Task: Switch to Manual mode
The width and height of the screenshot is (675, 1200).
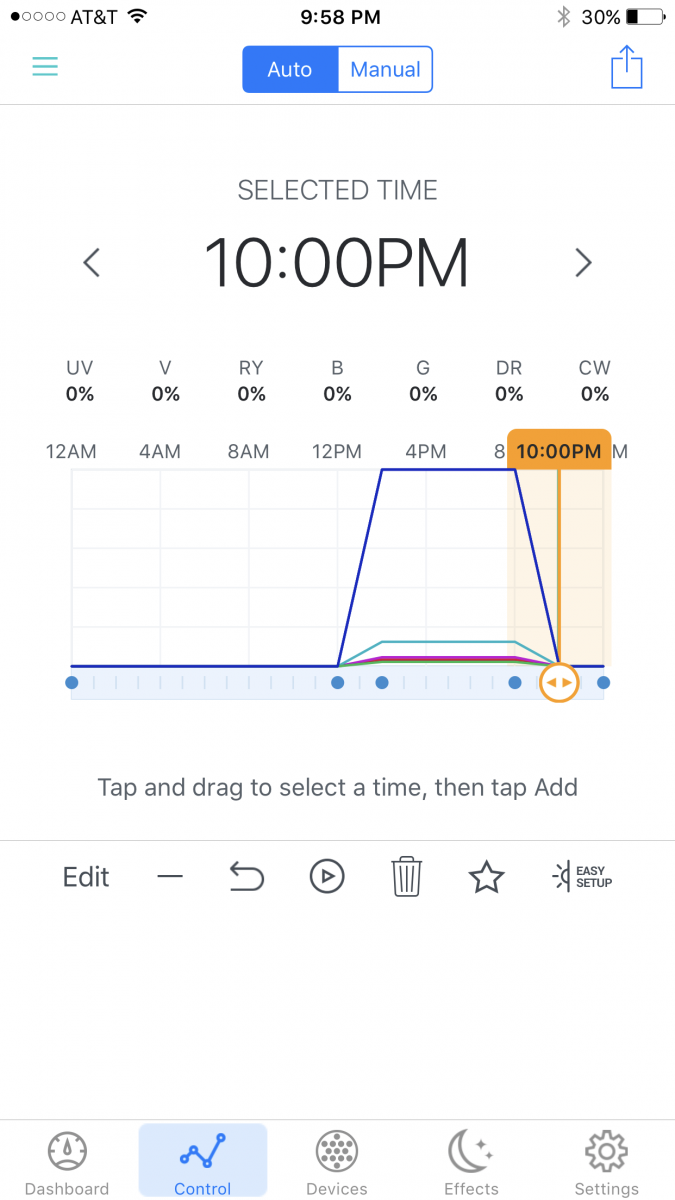Action: point(385,70)
